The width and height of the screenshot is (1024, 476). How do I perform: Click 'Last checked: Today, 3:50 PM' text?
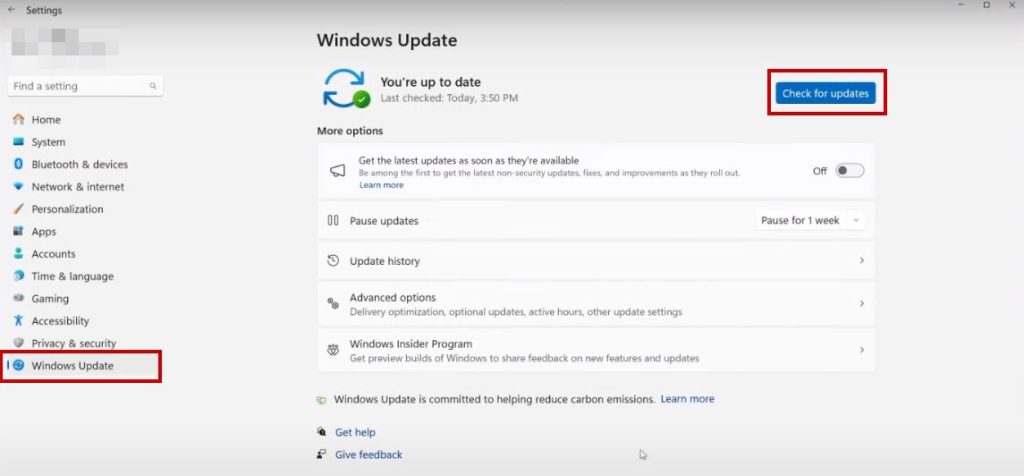449,98
